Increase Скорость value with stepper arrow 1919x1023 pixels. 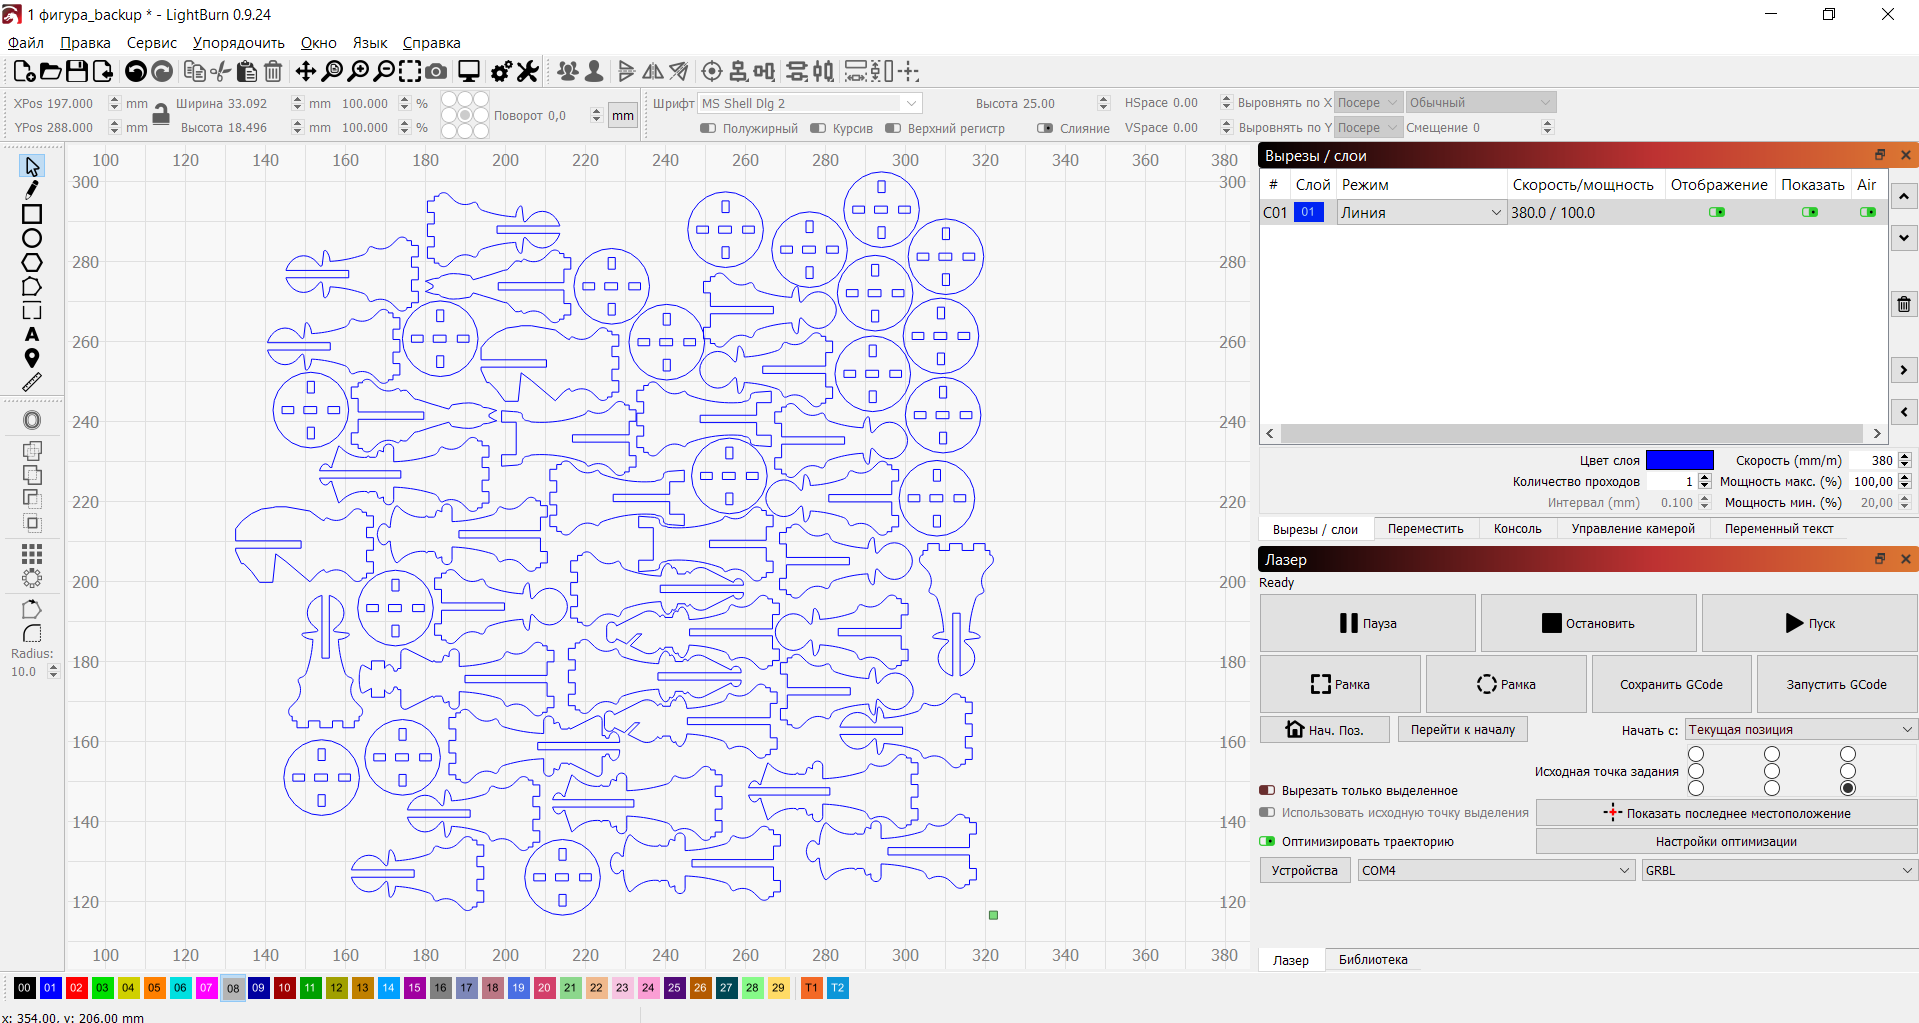coord(1904,456)
